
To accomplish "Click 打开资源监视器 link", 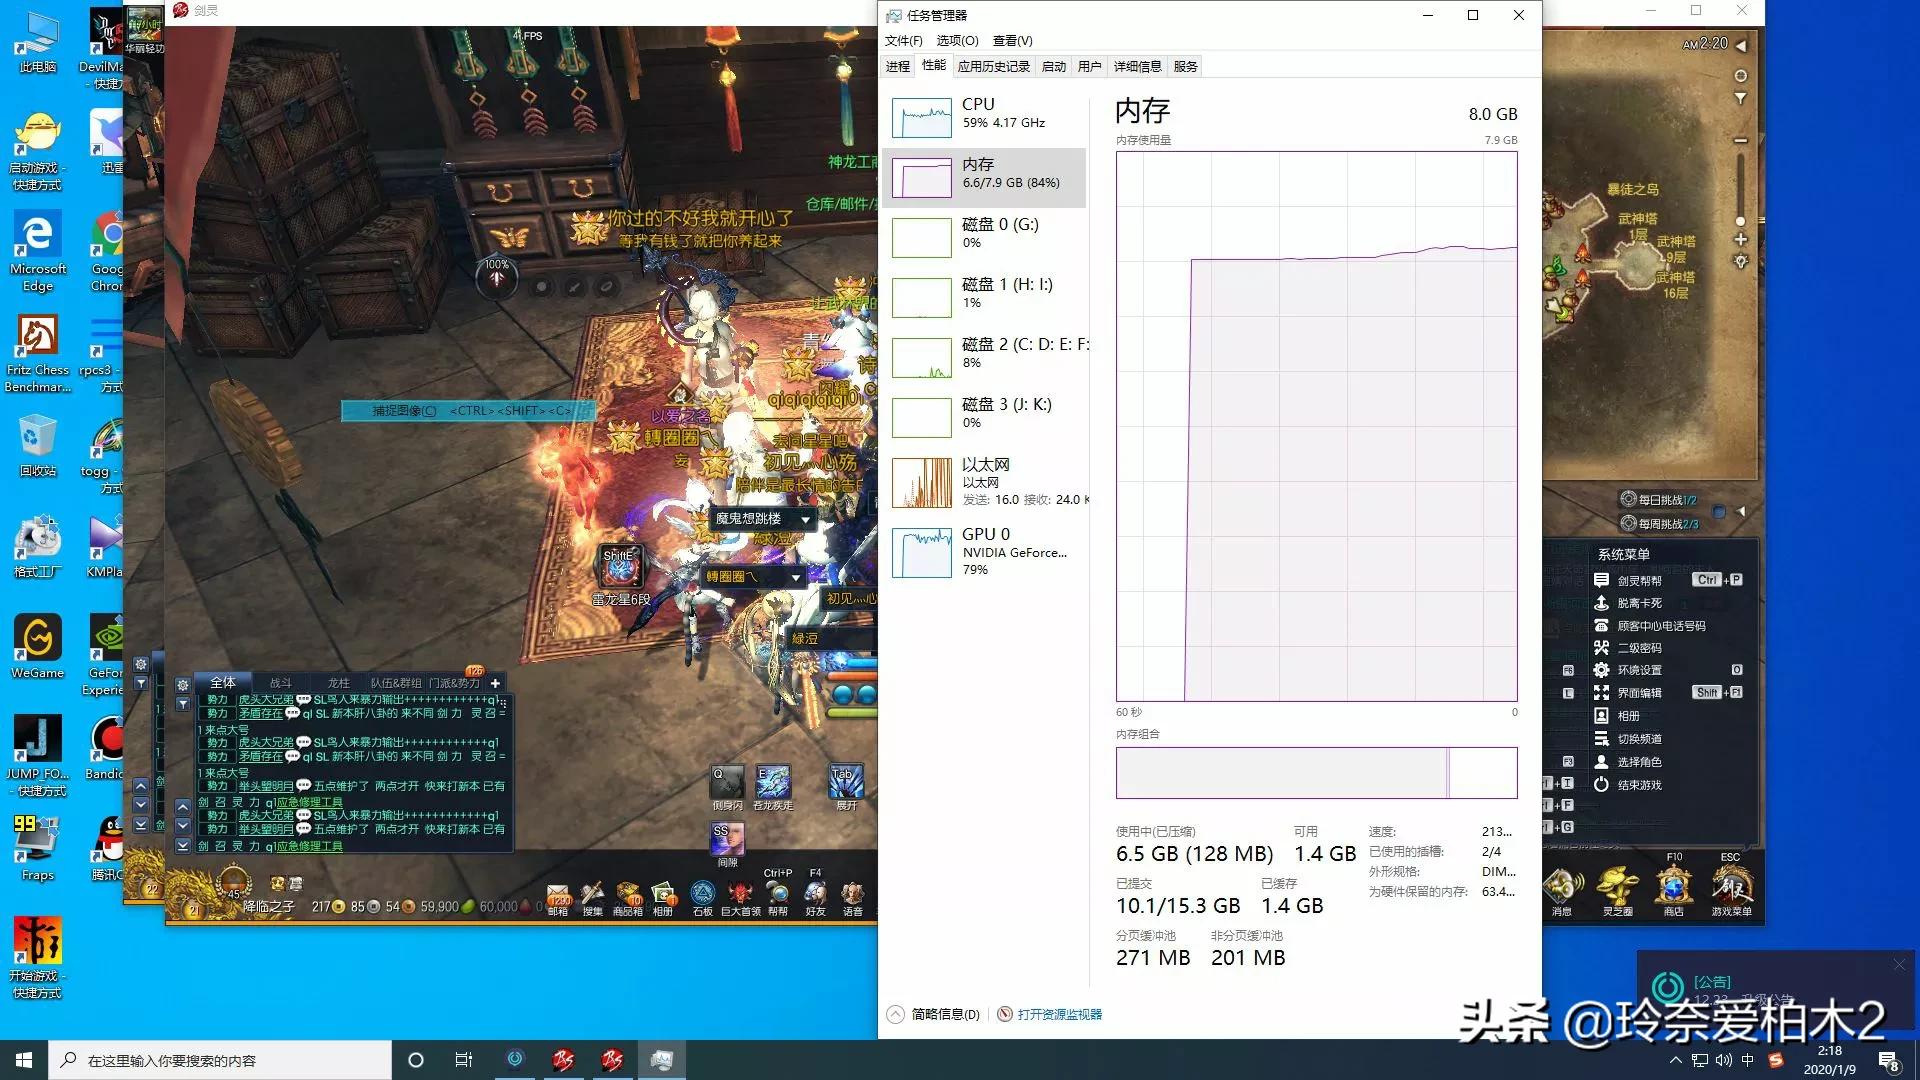I will pos(1059,1014).
